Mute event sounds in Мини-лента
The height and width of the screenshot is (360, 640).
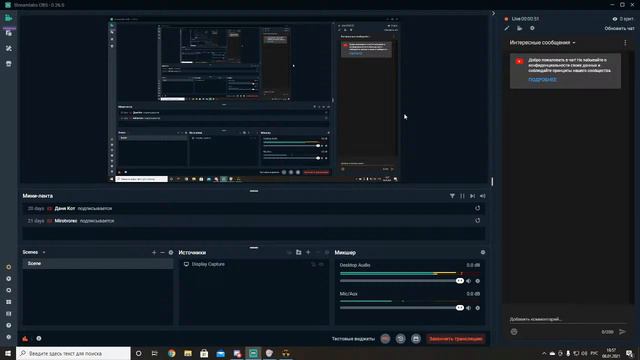(x=482, y=196)
